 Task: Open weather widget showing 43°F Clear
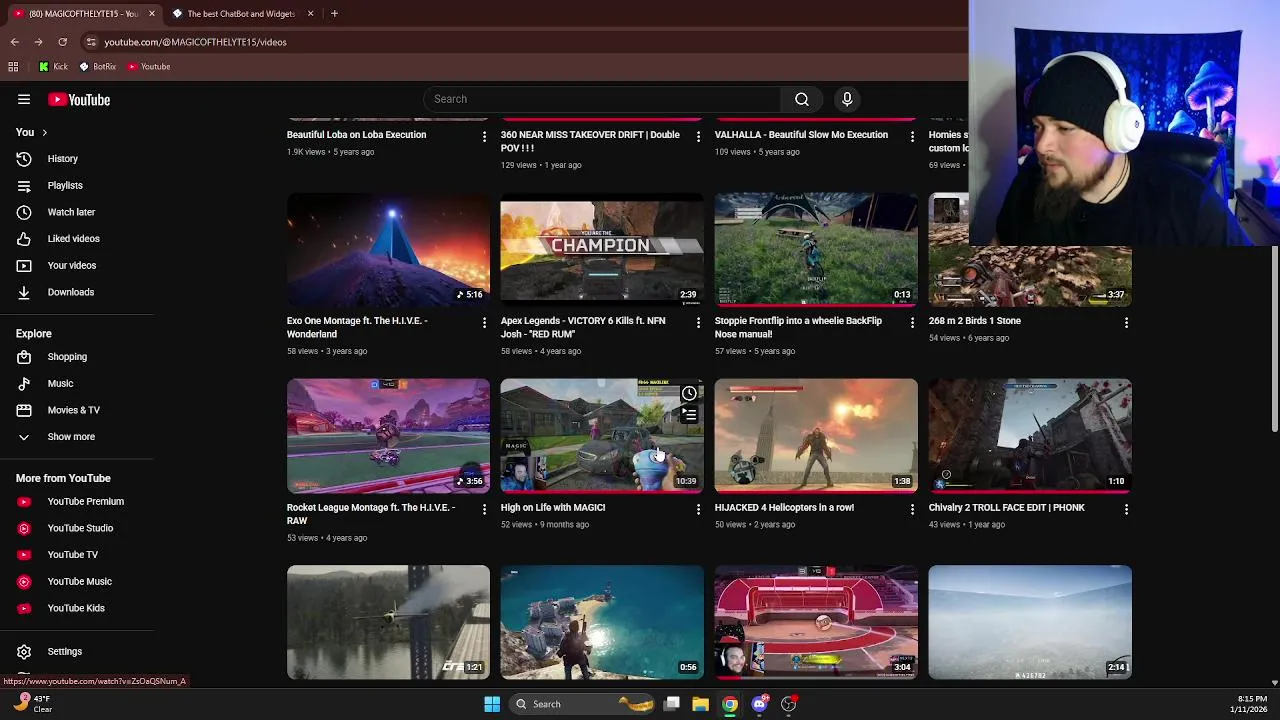[32, 704]
